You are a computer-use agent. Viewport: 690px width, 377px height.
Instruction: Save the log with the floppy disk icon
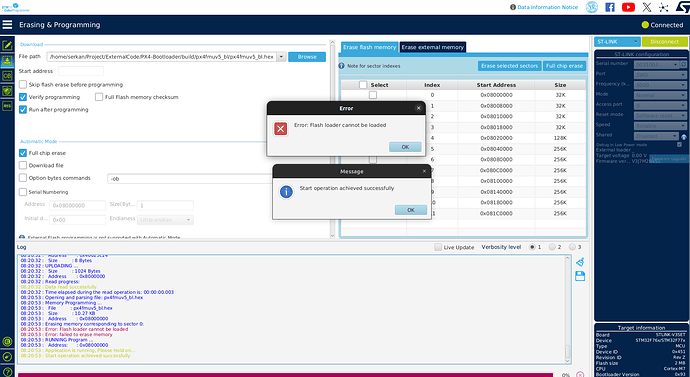tap(580, 276)
